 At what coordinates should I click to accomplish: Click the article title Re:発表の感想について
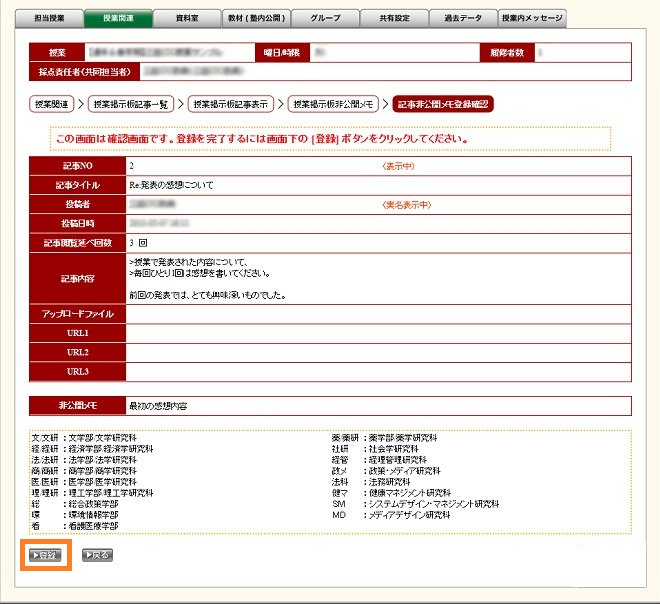(171, 185)
